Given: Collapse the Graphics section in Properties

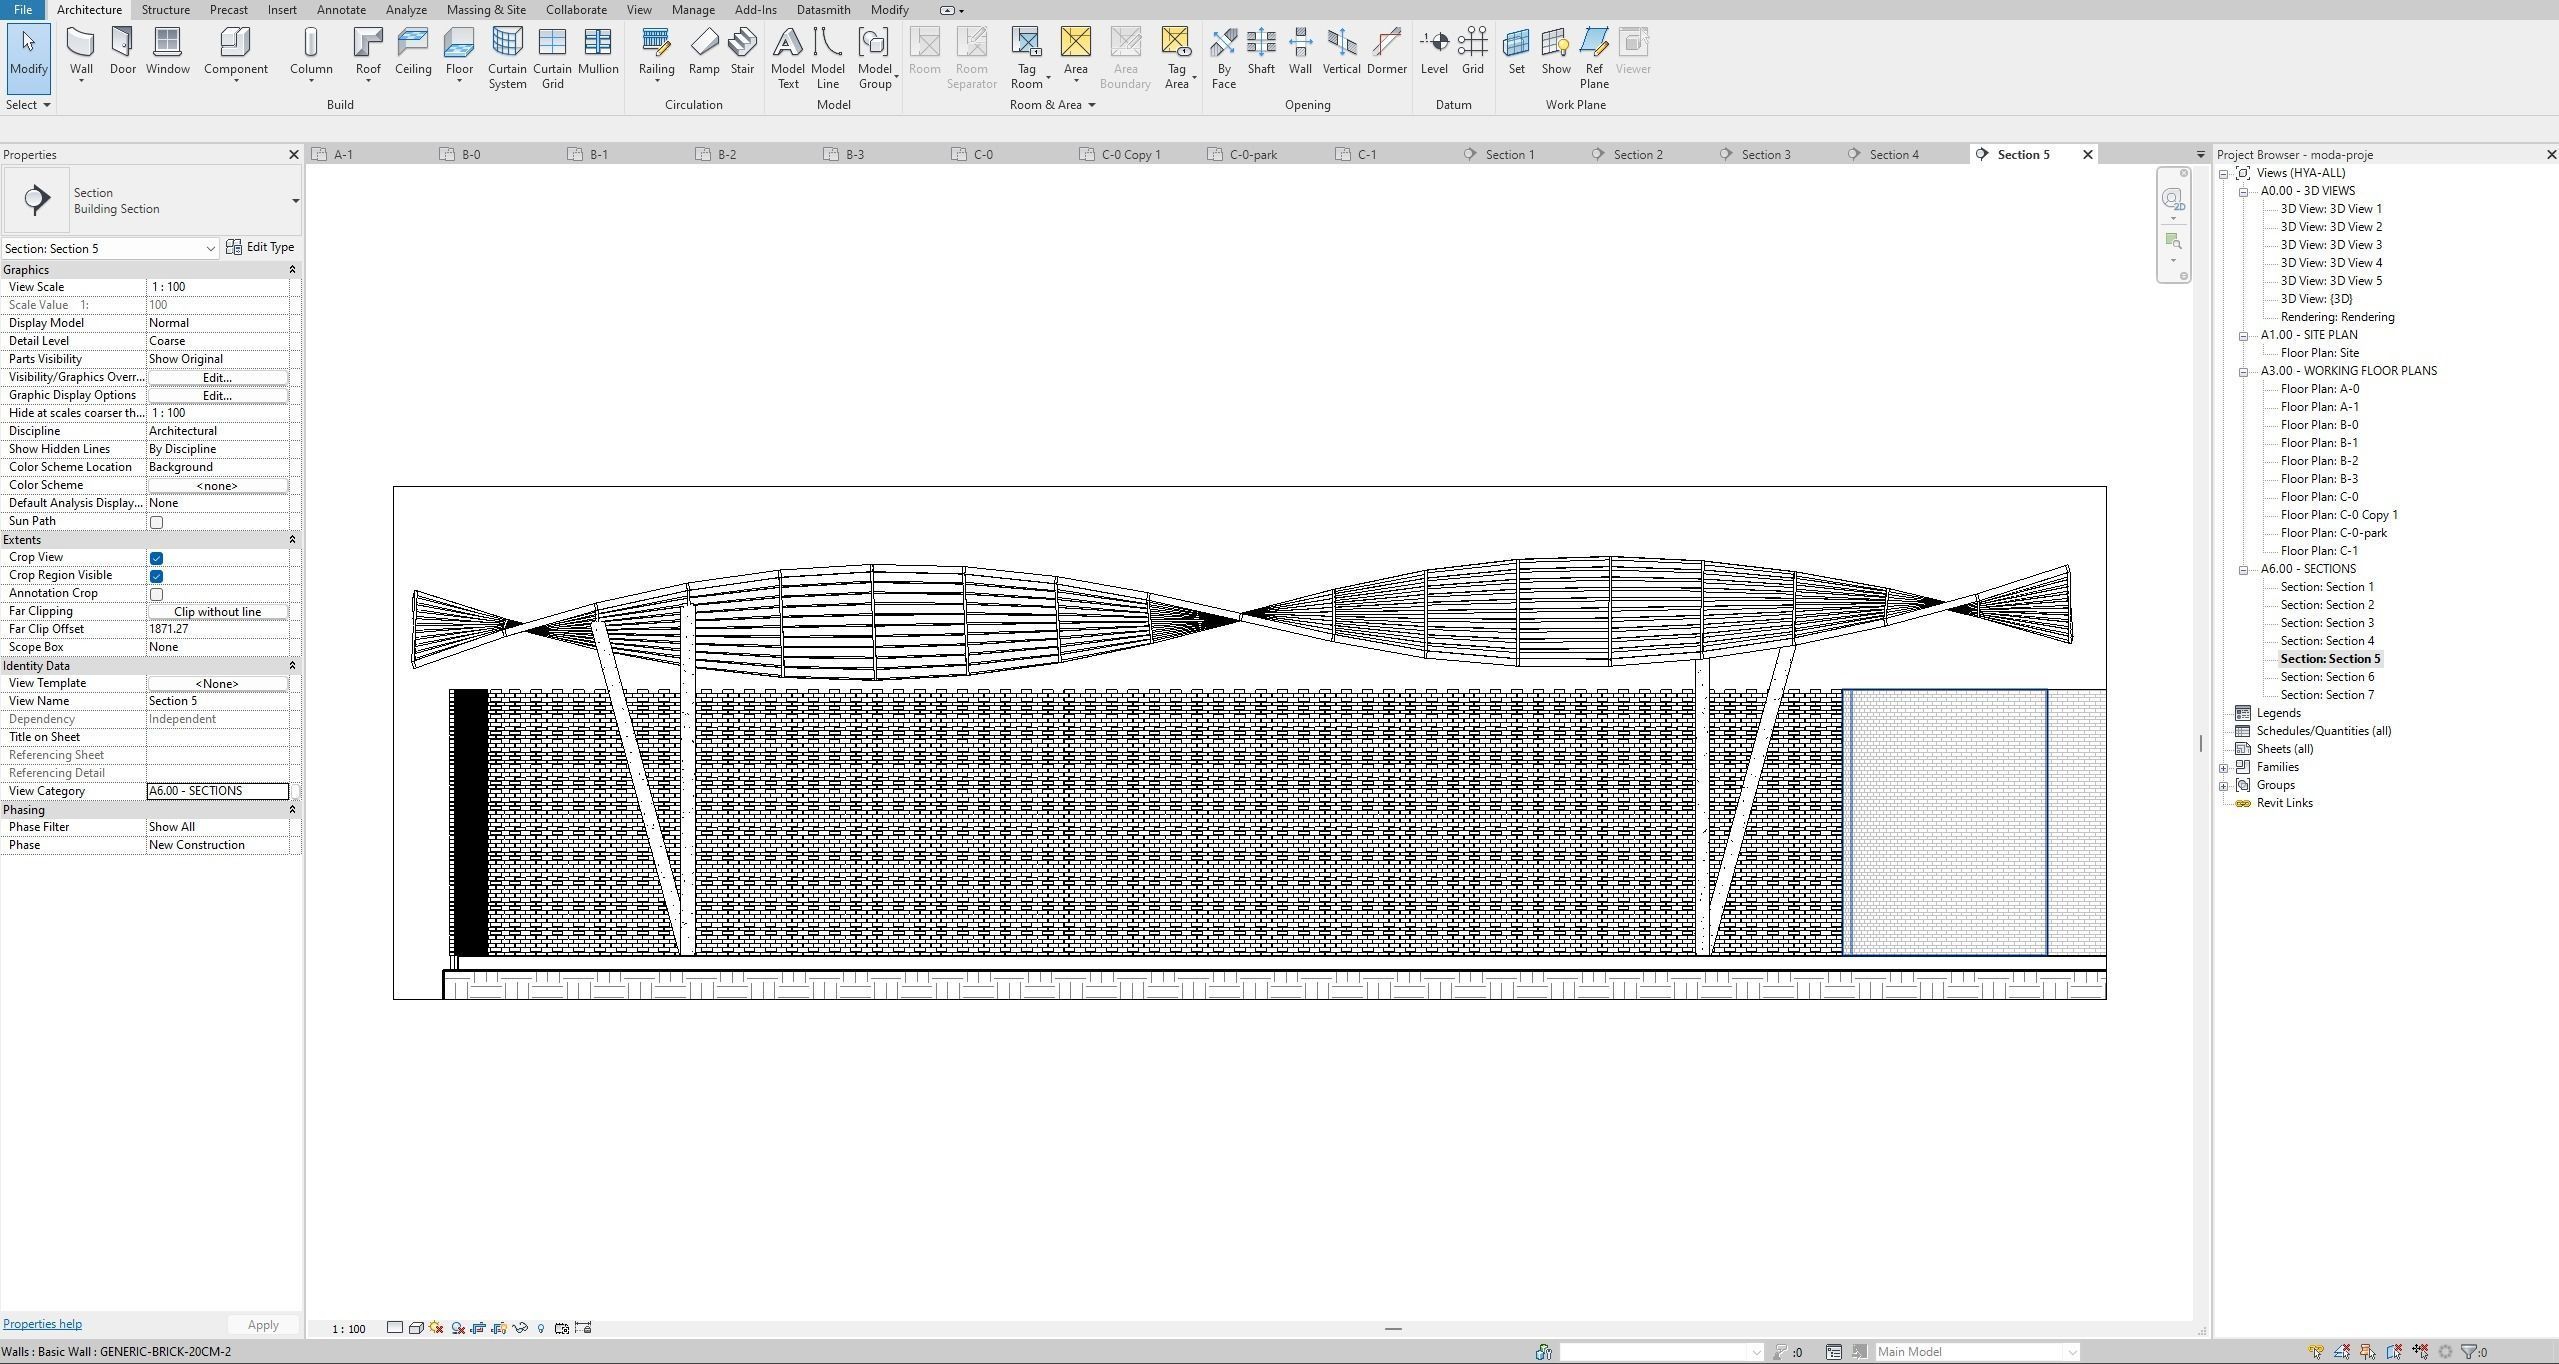Looking at the screenshot, I should click(x=292, y=269).
